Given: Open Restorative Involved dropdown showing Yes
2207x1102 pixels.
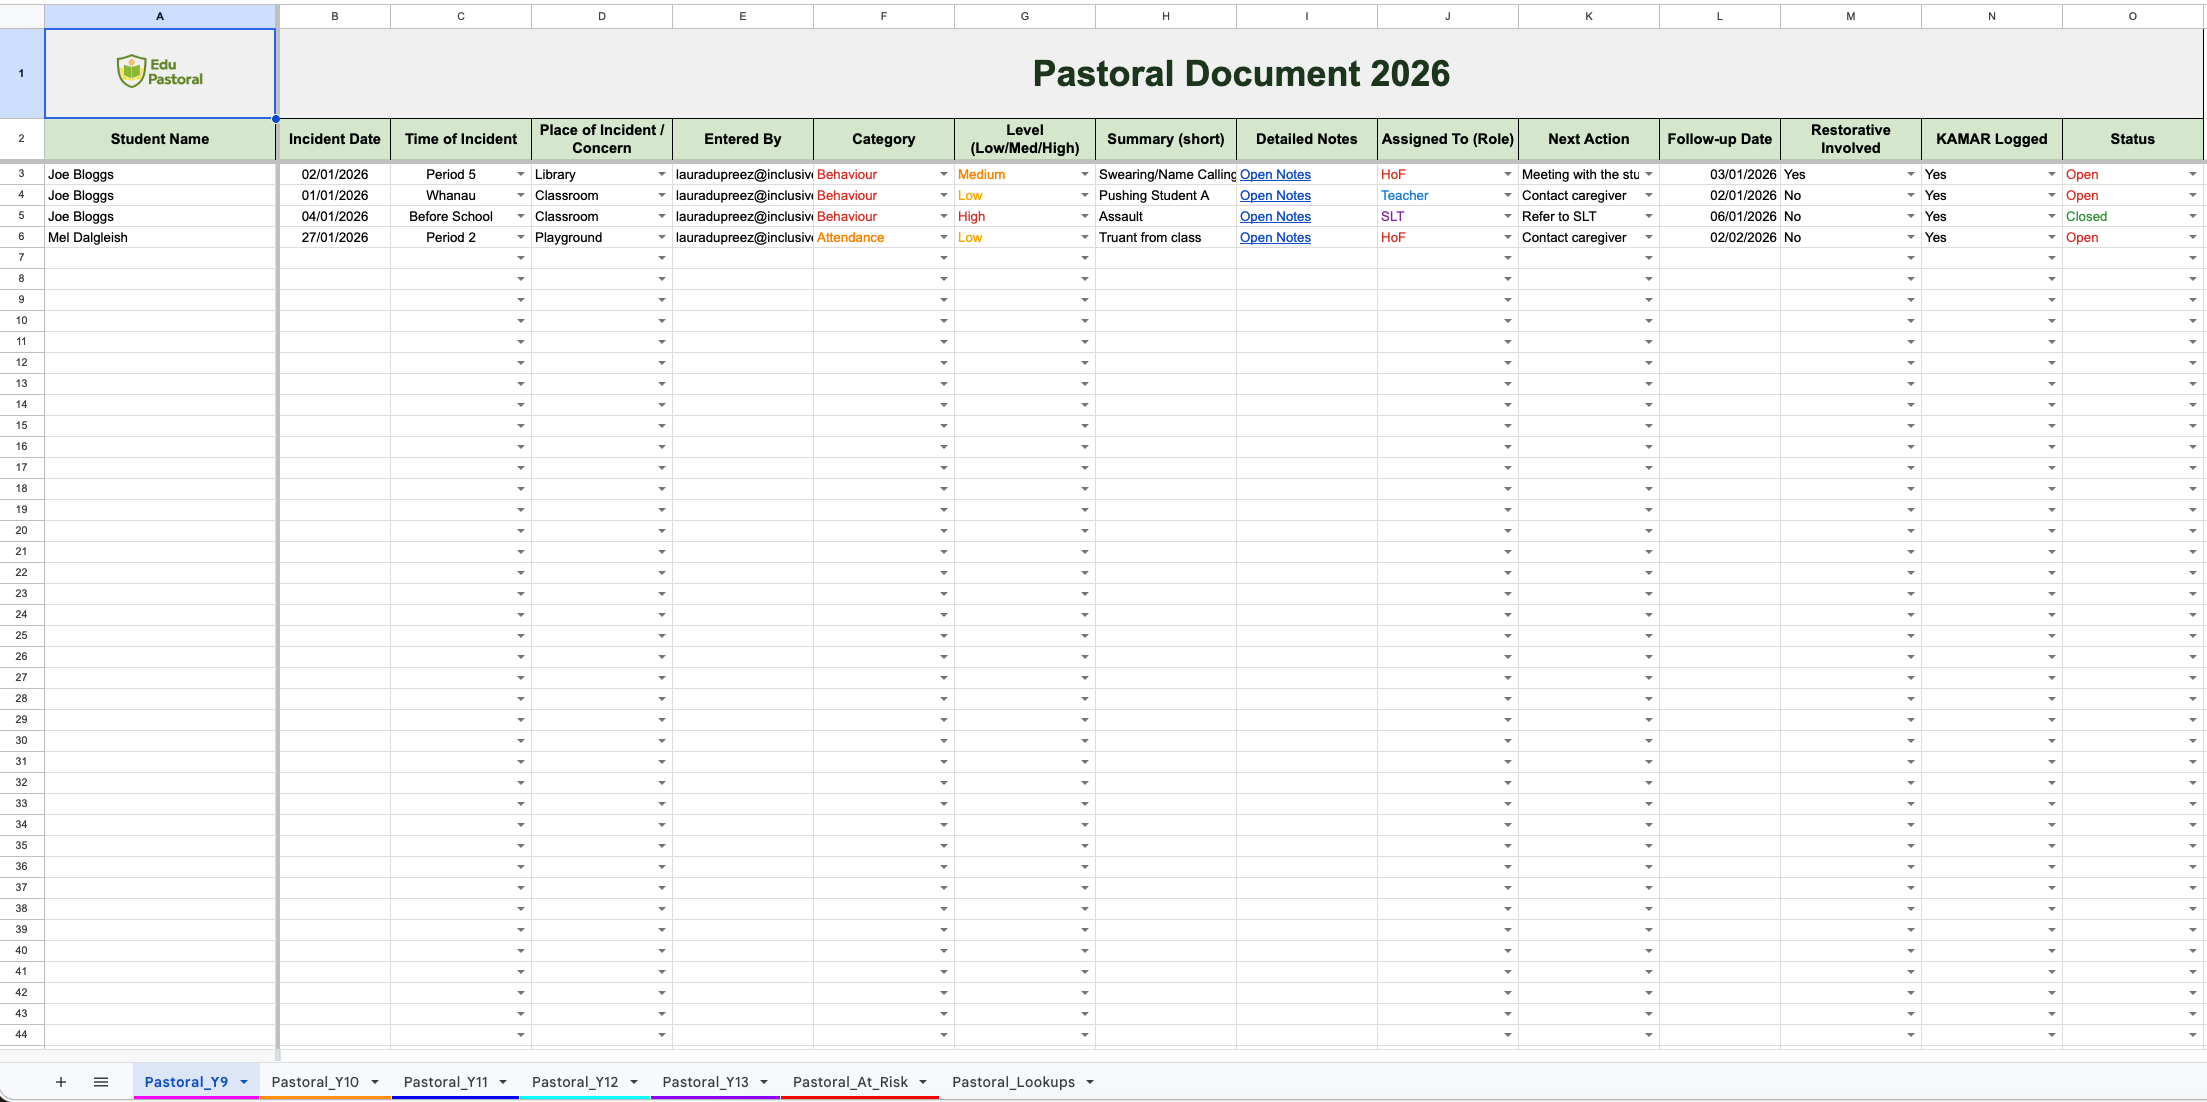Looking at the screenshot, I should point(1910,175).
